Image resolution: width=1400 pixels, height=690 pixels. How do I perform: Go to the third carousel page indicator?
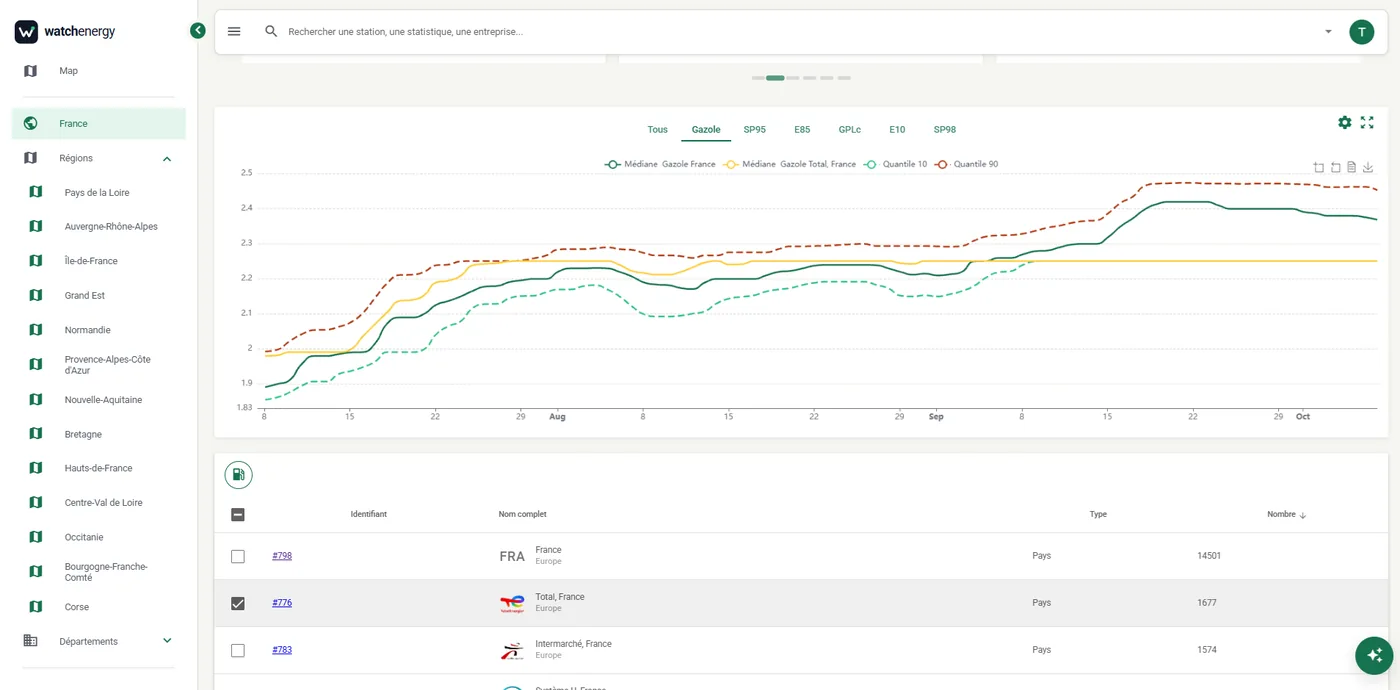point(793,78)
